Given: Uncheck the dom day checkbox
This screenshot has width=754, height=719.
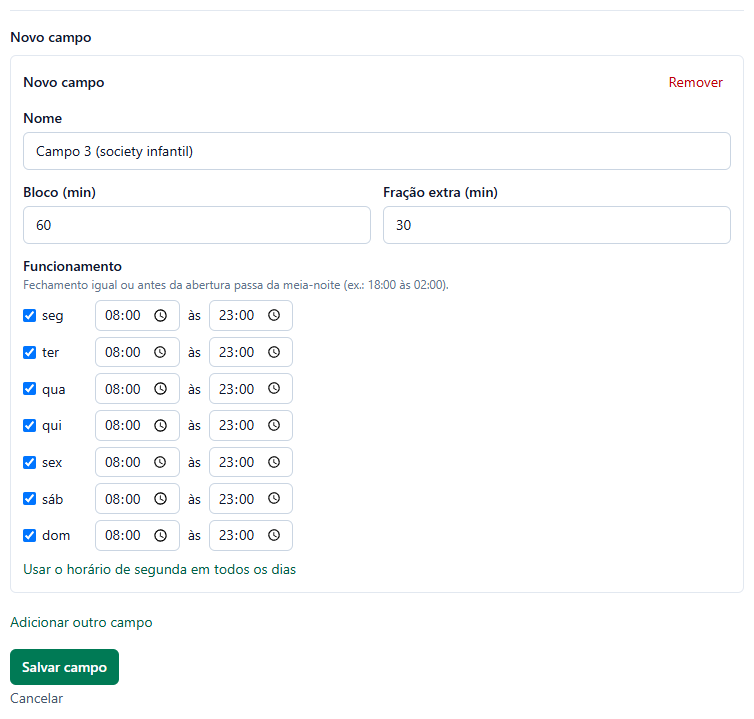Looking at the screenshot, I should coord(29,536).
